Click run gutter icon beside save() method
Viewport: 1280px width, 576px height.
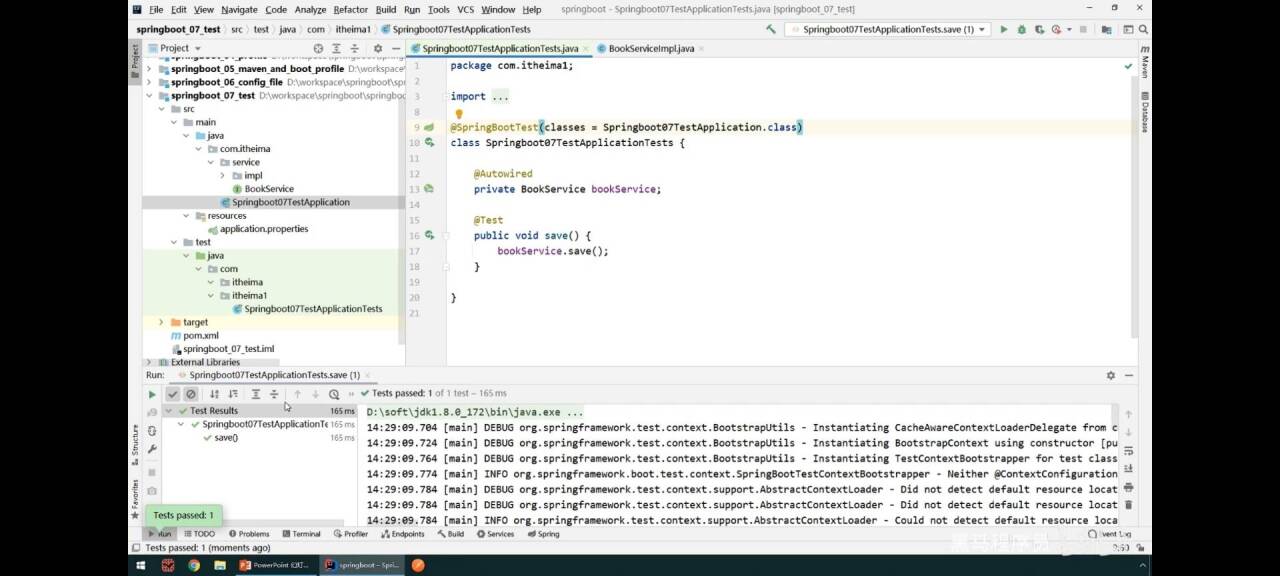429,235
